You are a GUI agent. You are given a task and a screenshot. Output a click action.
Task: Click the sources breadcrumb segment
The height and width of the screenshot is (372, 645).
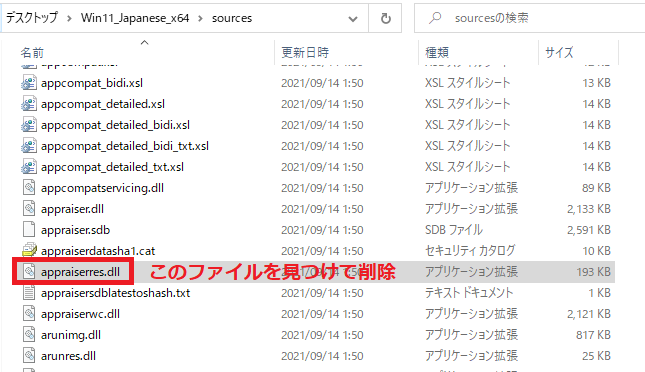click(232, 19)
